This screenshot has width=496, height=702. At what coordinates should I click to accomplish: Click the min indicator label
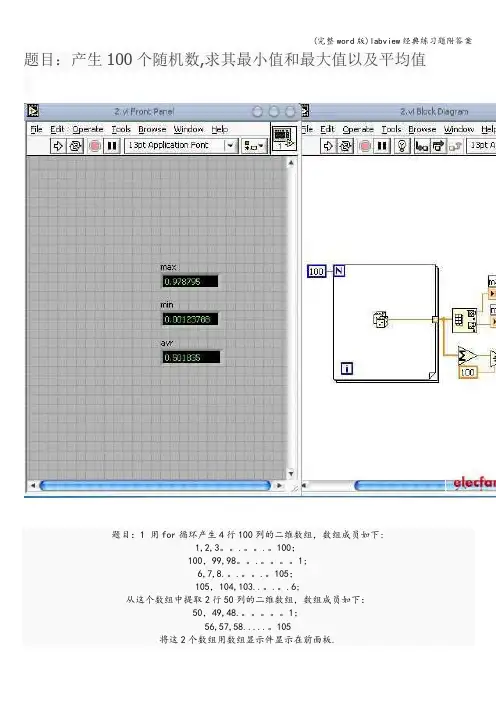pyautogui.click(x=167, y=305)
